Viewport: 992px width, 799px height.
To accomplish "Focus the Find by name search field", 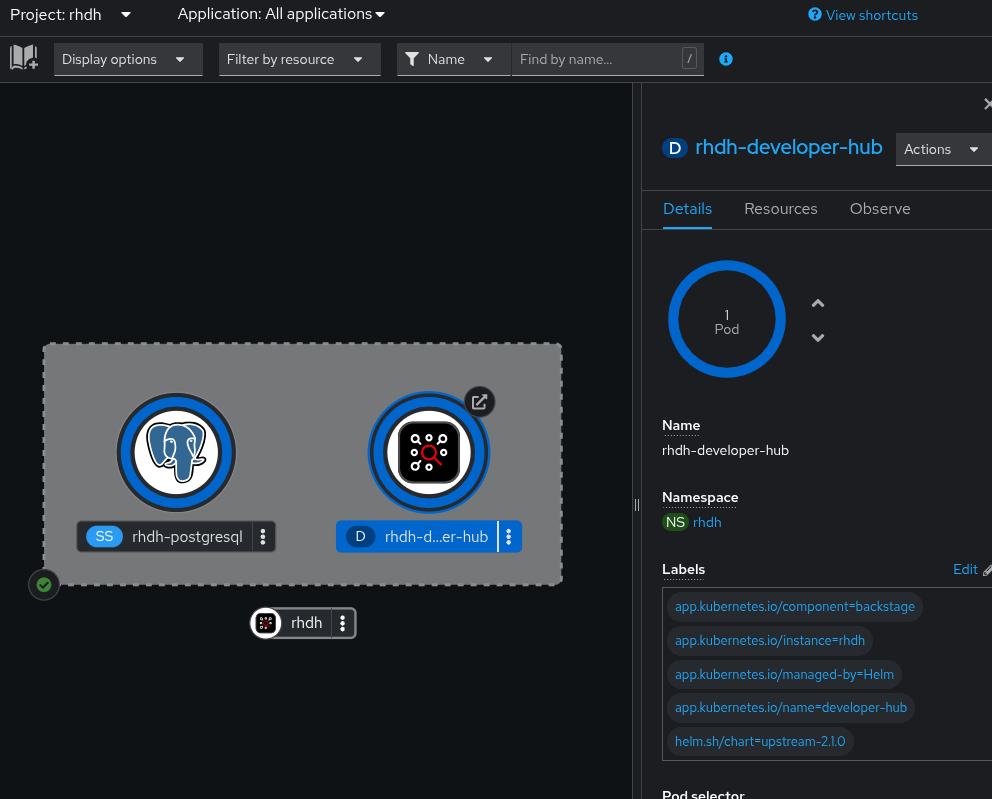I will [x=596, y=59].
